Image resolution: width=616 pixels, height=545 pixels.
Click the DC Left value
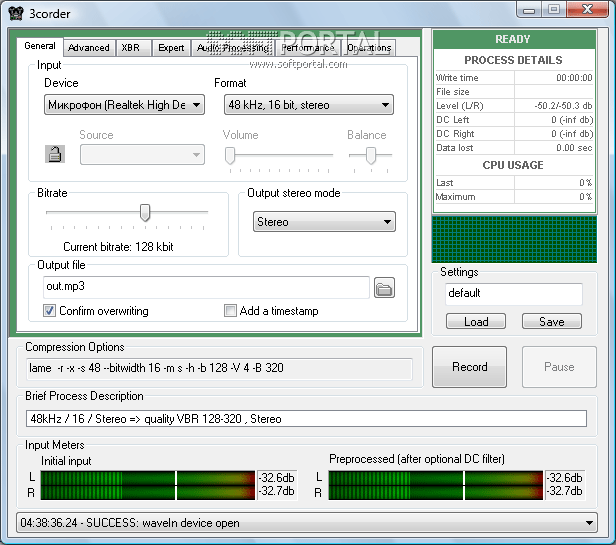click(x=572, y=120)
